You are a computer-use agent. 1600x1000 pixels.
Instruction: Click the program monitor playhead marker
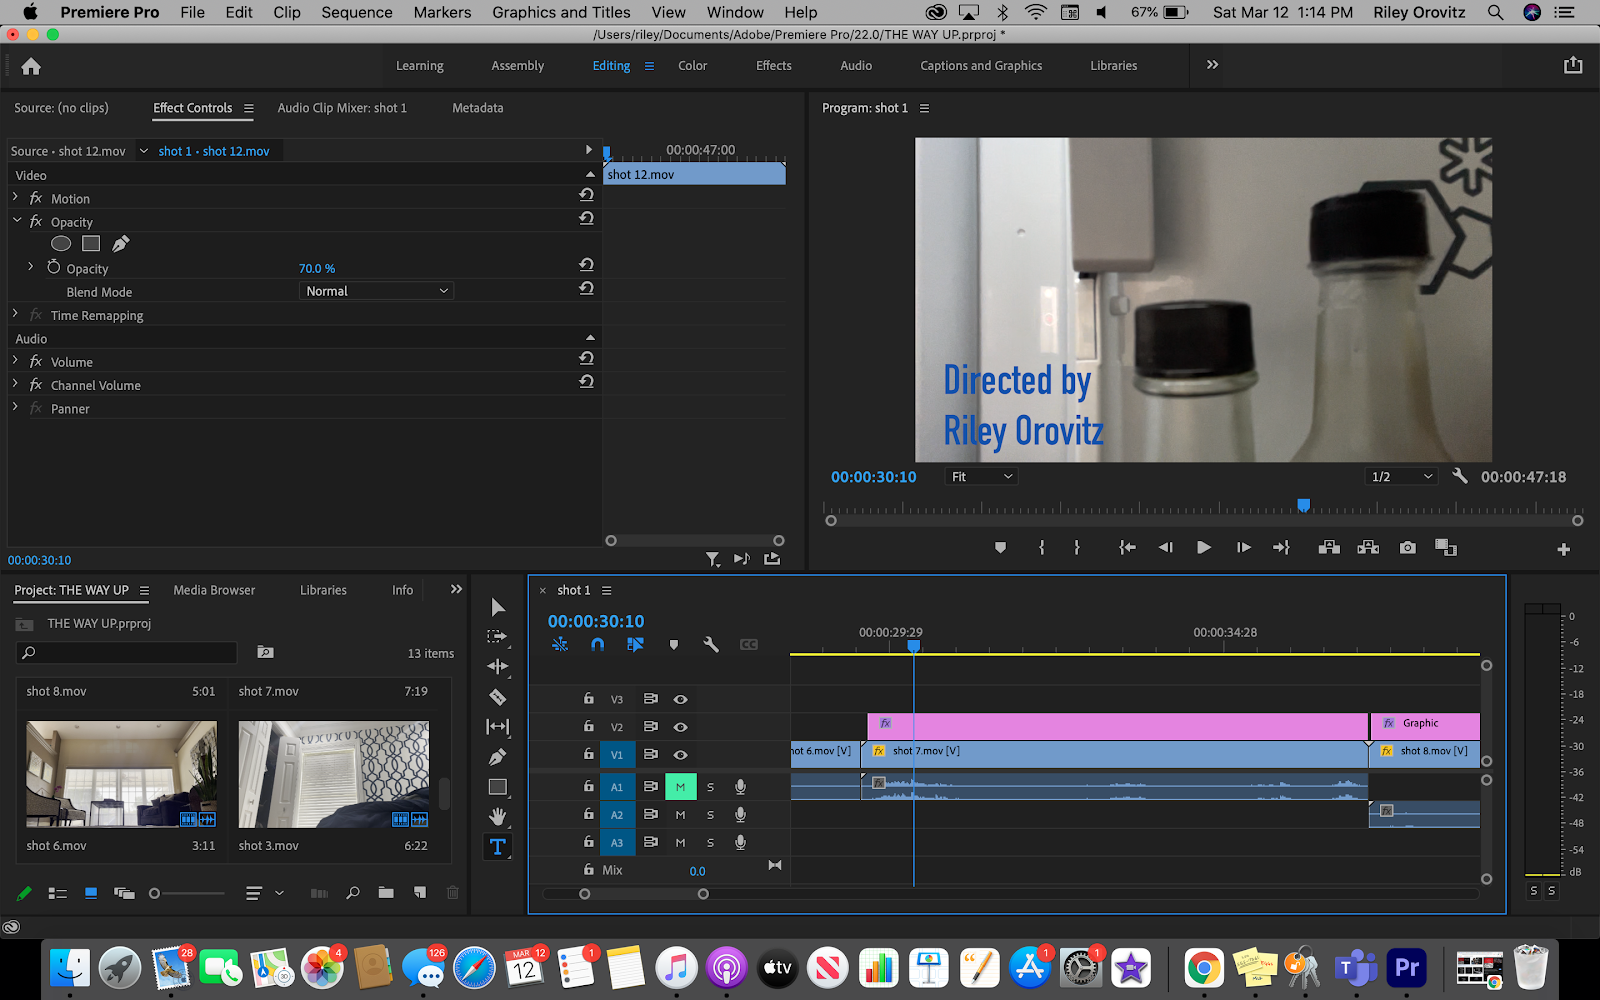[x=1303, y=505]
